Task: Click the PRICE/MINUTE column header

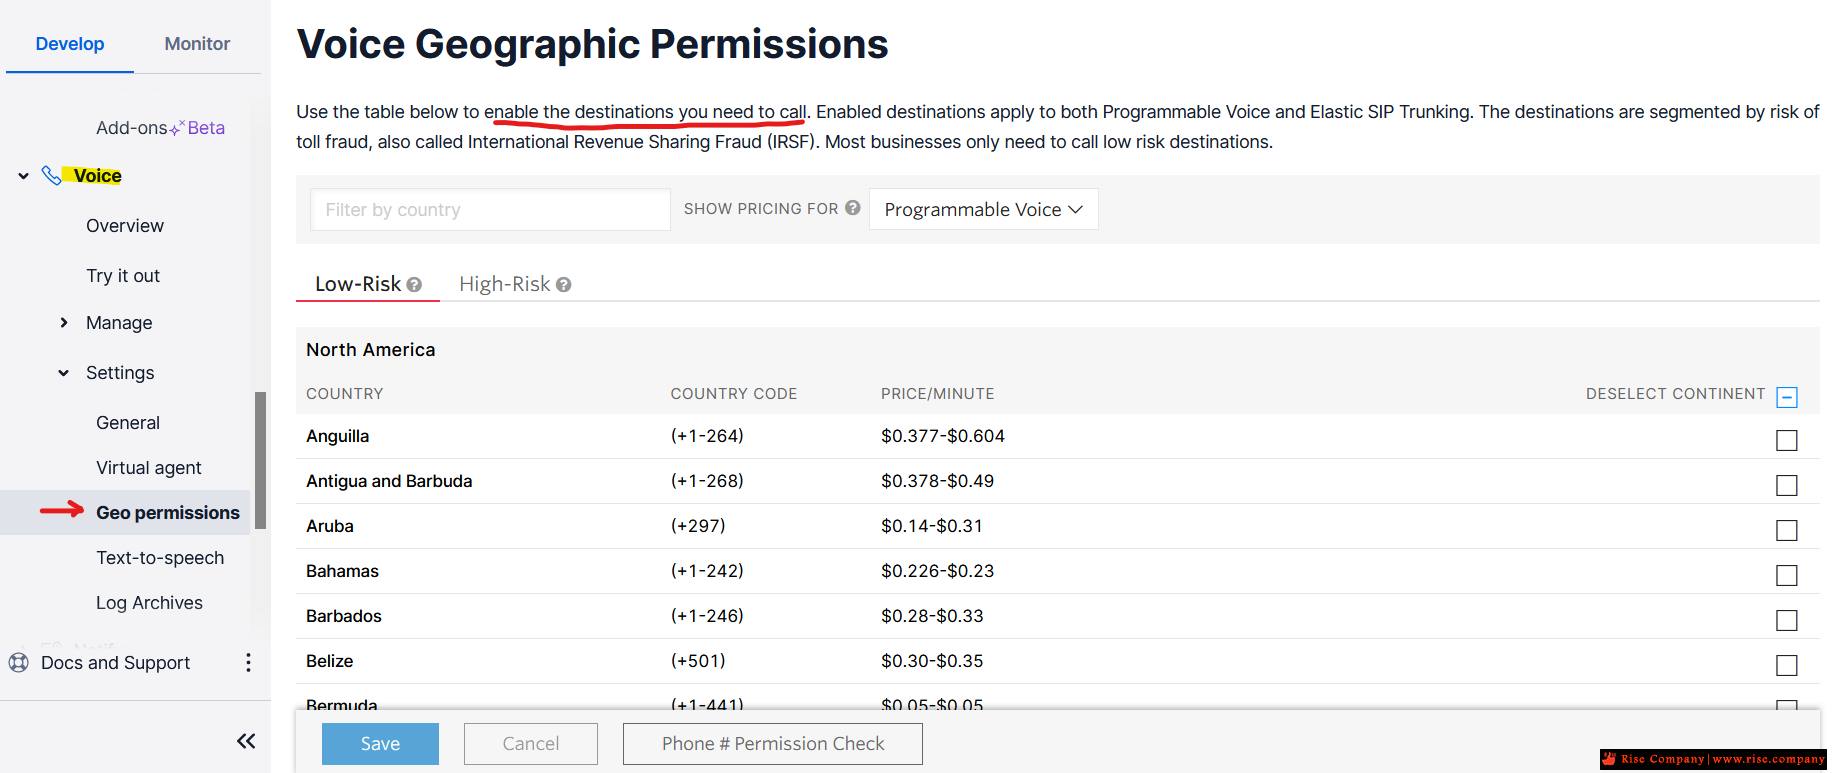Action: click(938, 394)
